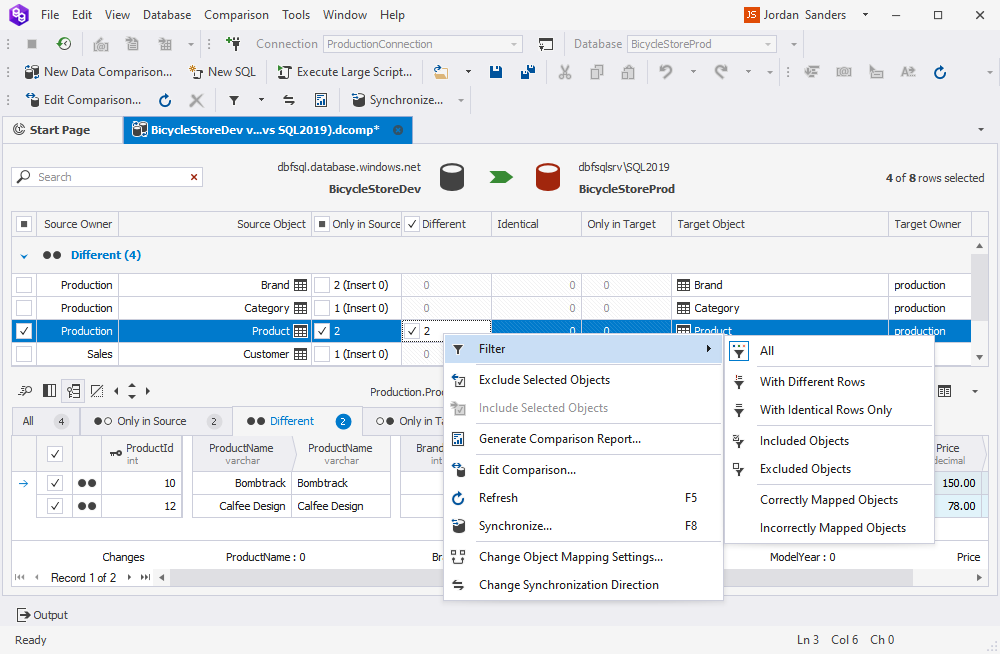The width and height of the screenshot is (1000, 654).
Task: Open the Jordan Sanders account dropdown
Action: coord(865,15)
